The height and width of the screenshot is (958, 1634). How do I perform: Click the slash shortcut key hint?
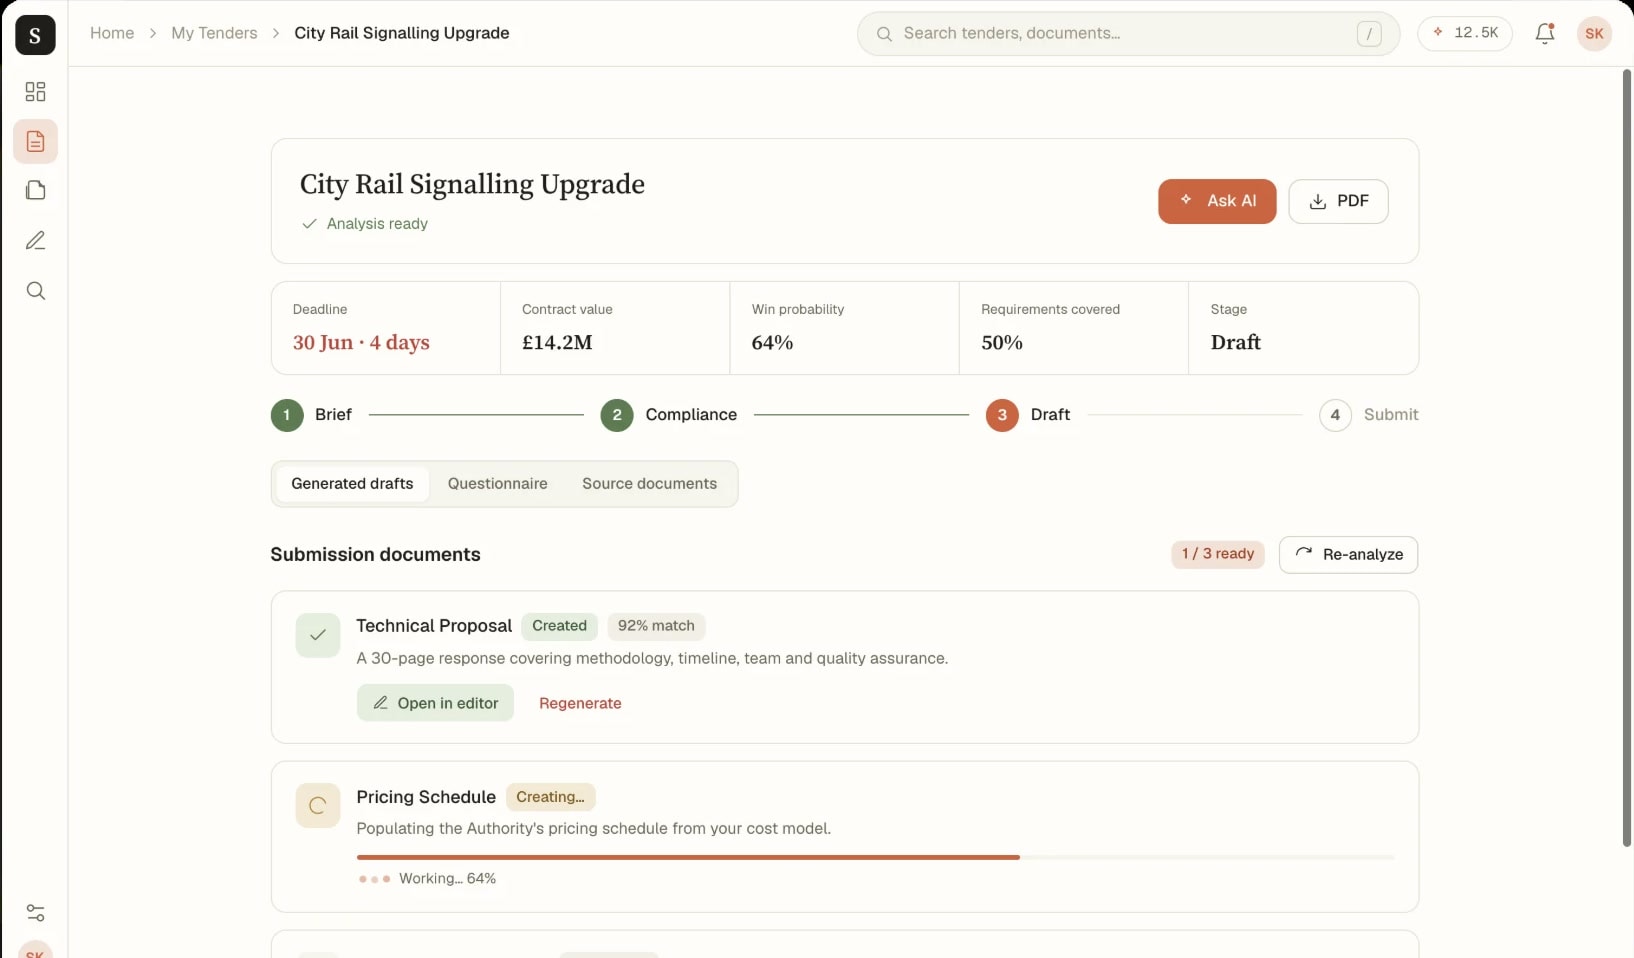pos(1369,34)
